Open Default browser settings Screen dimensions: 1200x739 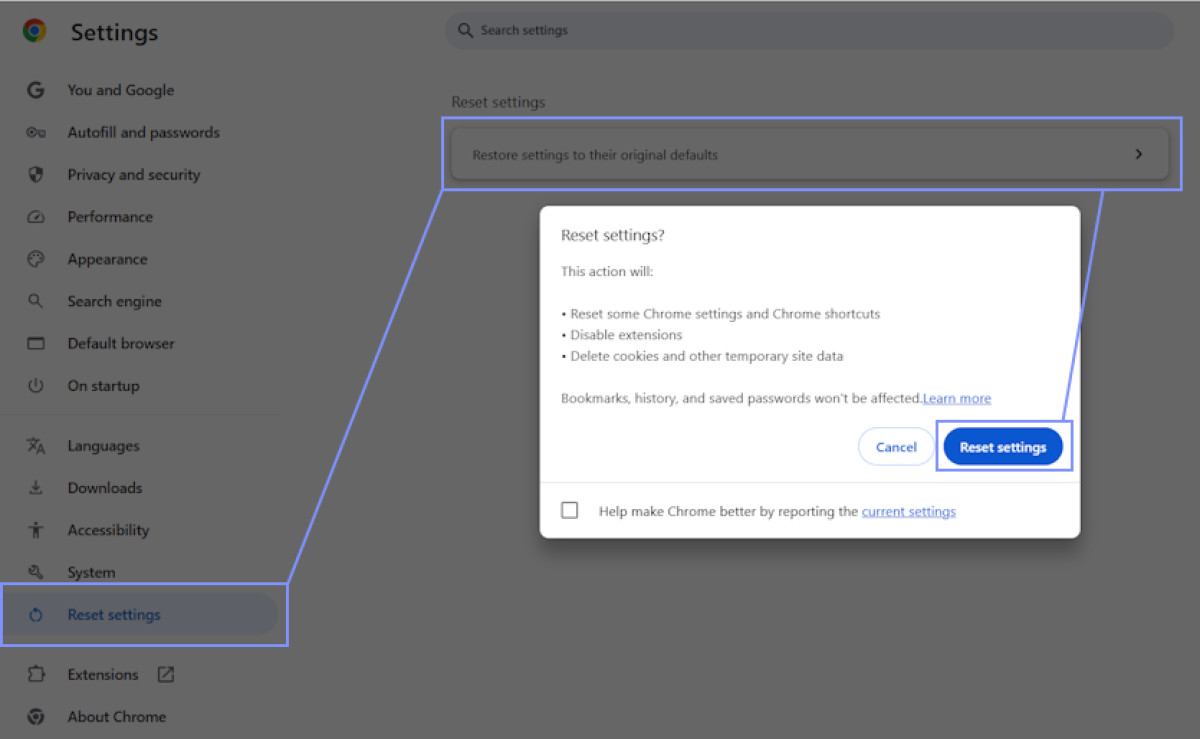pyautogui.click(x=121, y=343)
